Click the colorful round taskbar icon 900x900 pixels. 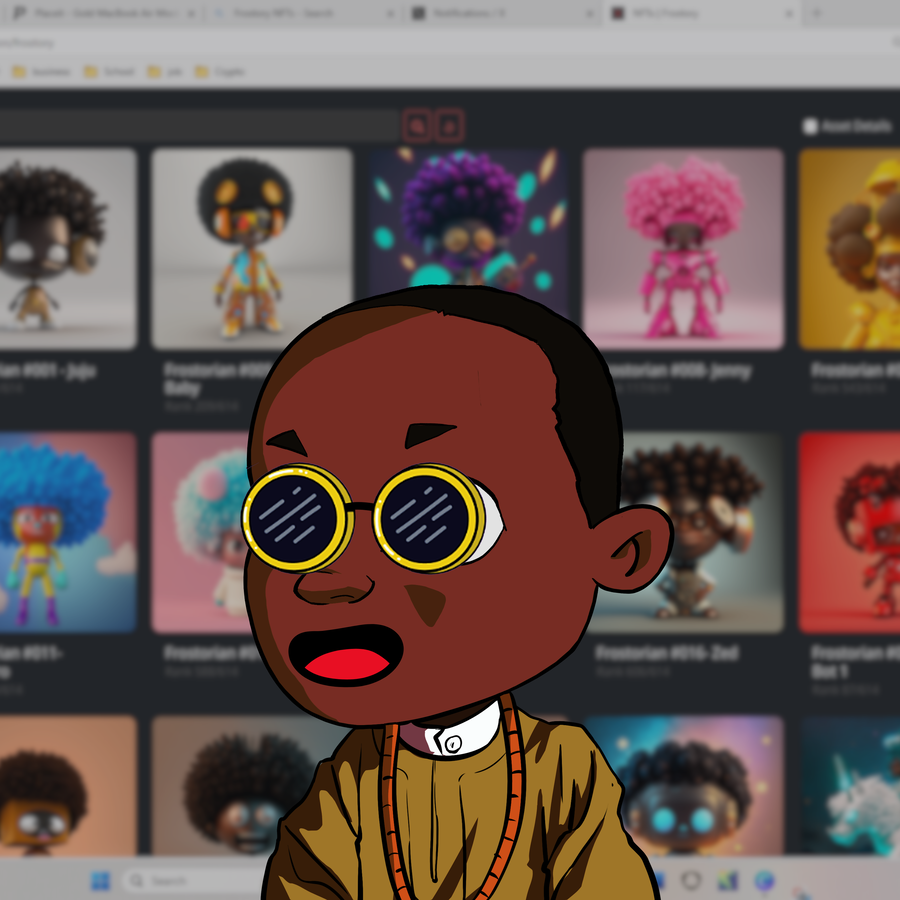point(764,881)
